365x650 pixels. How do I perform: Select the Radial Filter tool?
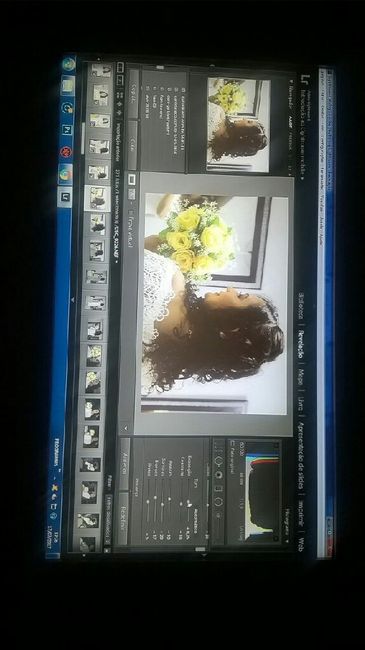[218, 502]
